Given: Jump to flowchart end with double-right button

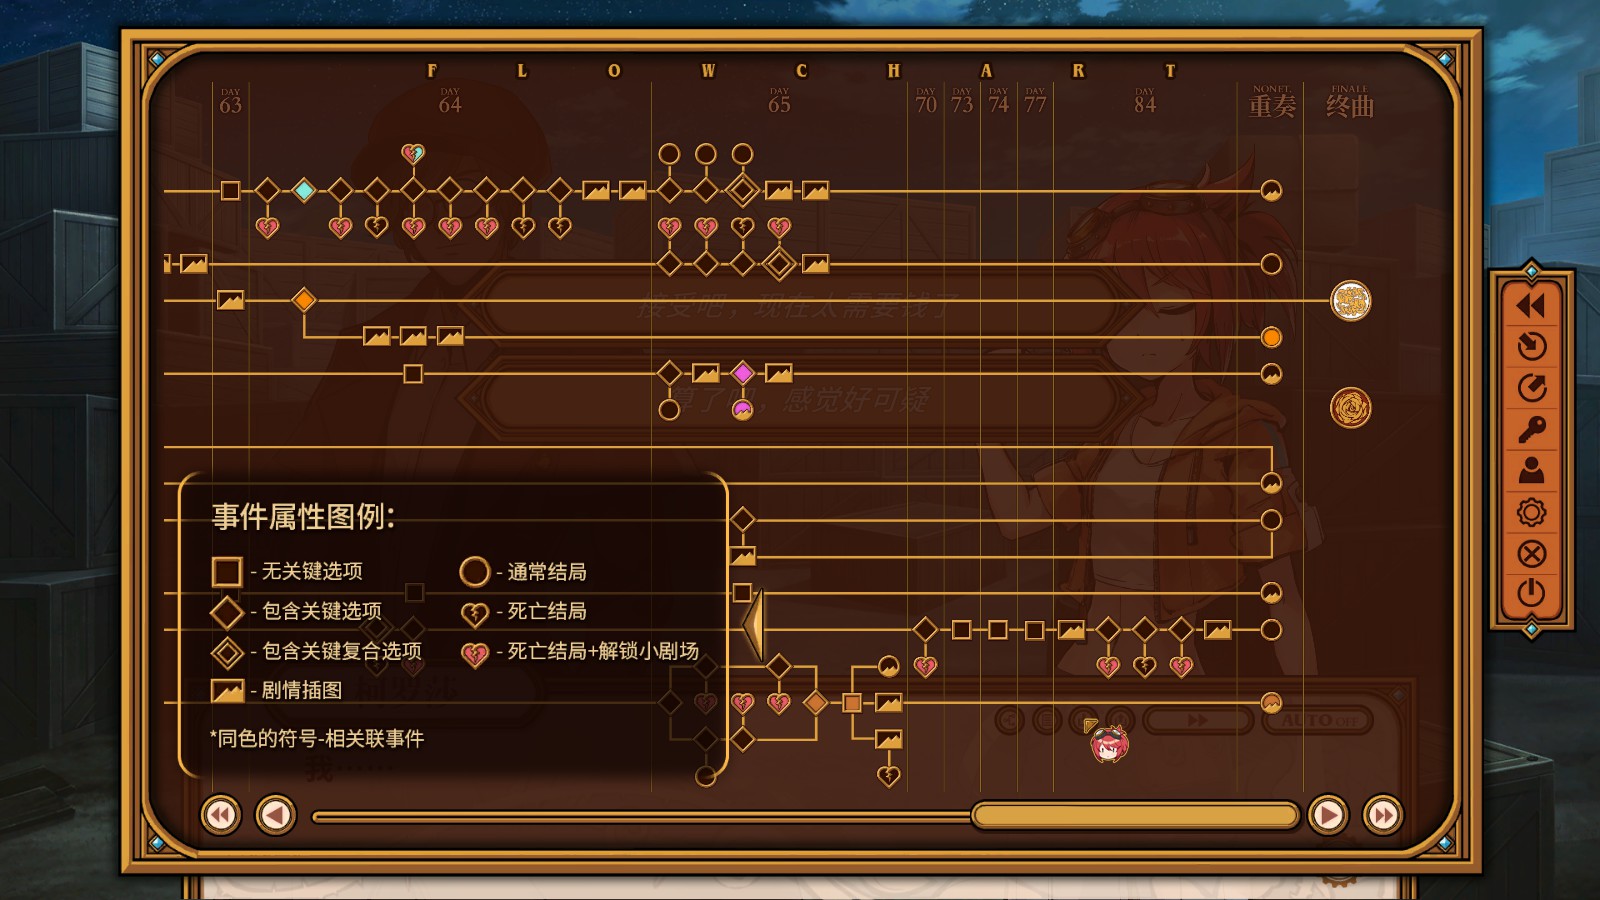Looking at the screenshot, I should coord(1383,815).
